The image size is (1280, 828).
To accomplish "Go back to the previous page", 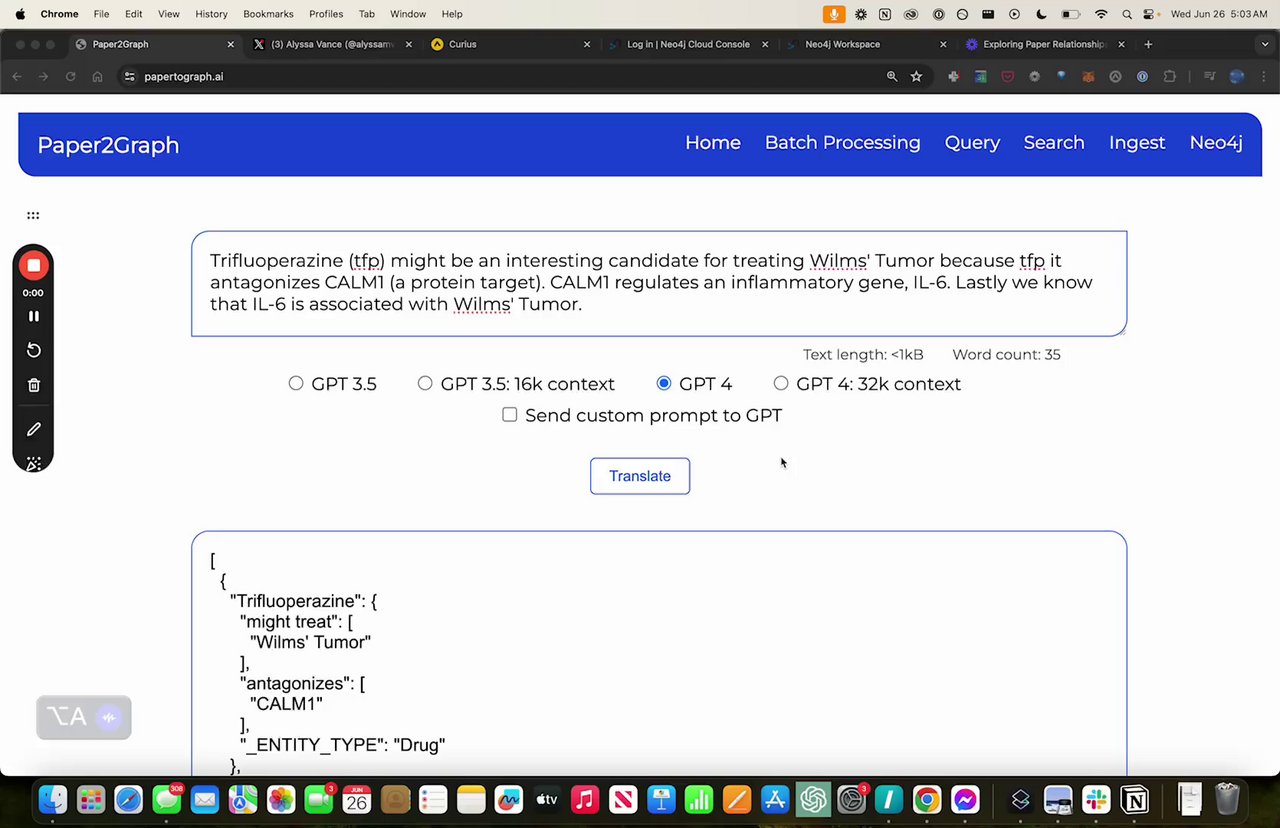I will click(x=17, y=76).
